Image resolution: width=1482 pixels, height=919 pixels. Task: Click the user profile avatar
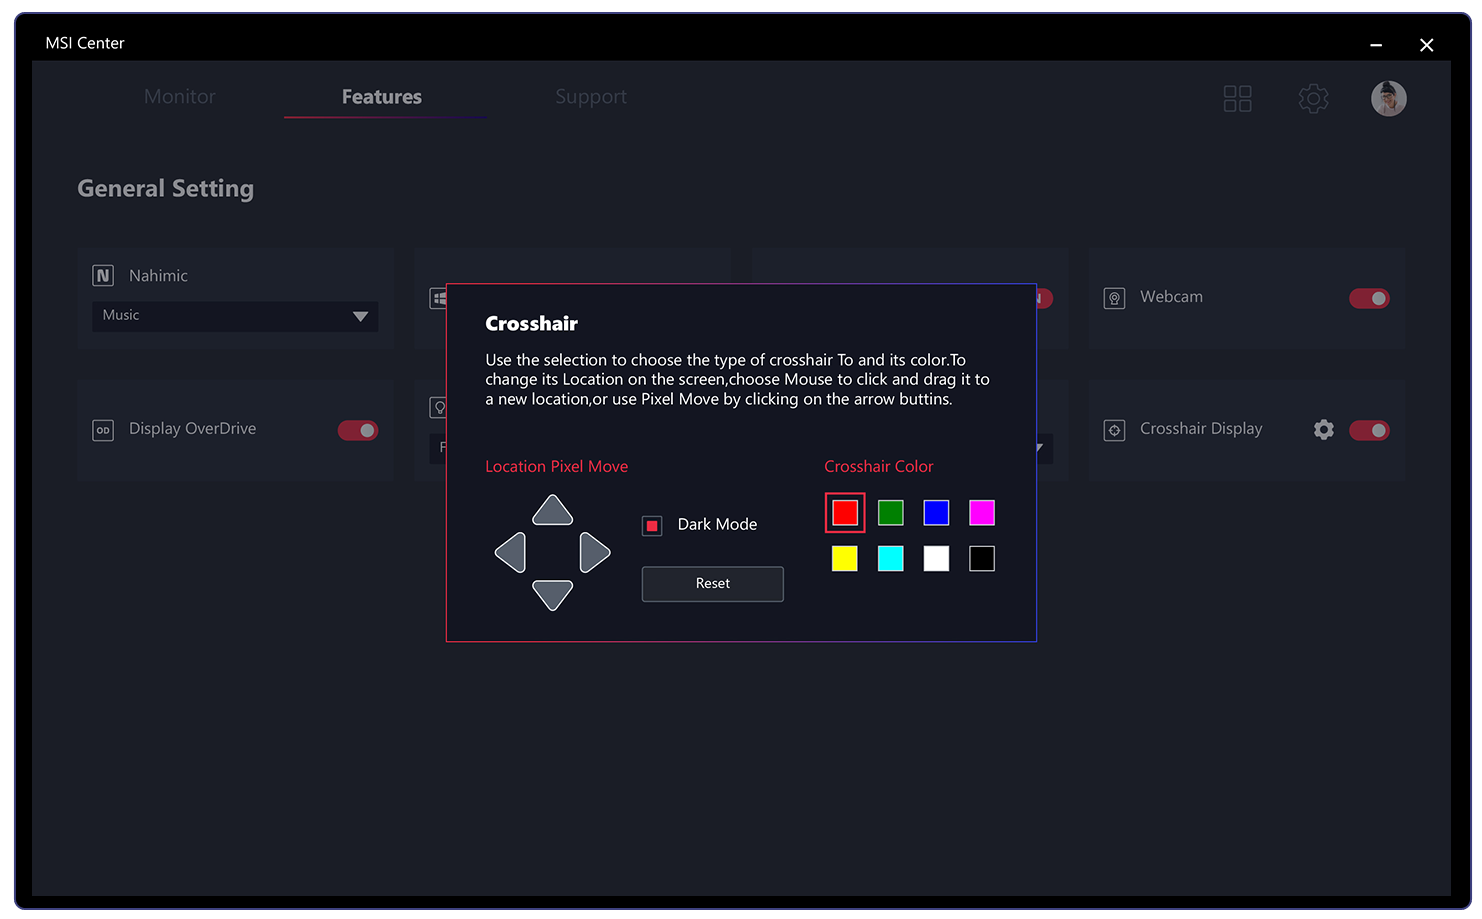pyautogui.click(x=1388, y=98)
